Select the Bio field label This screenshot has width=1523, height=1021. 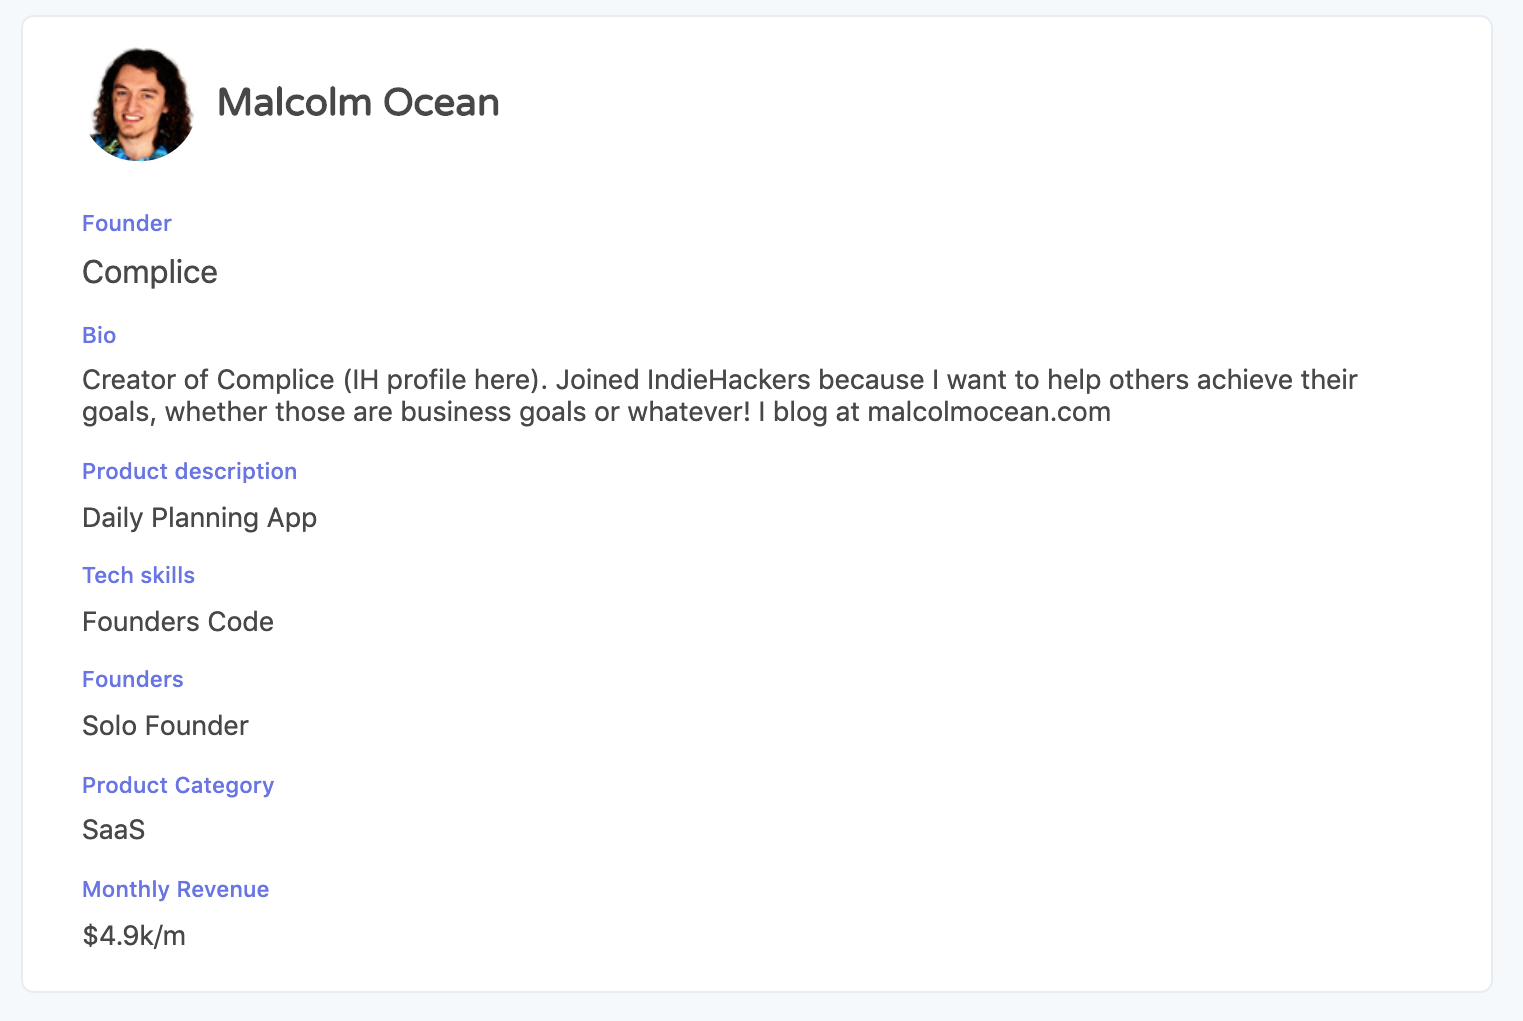(x=99, y=335)
